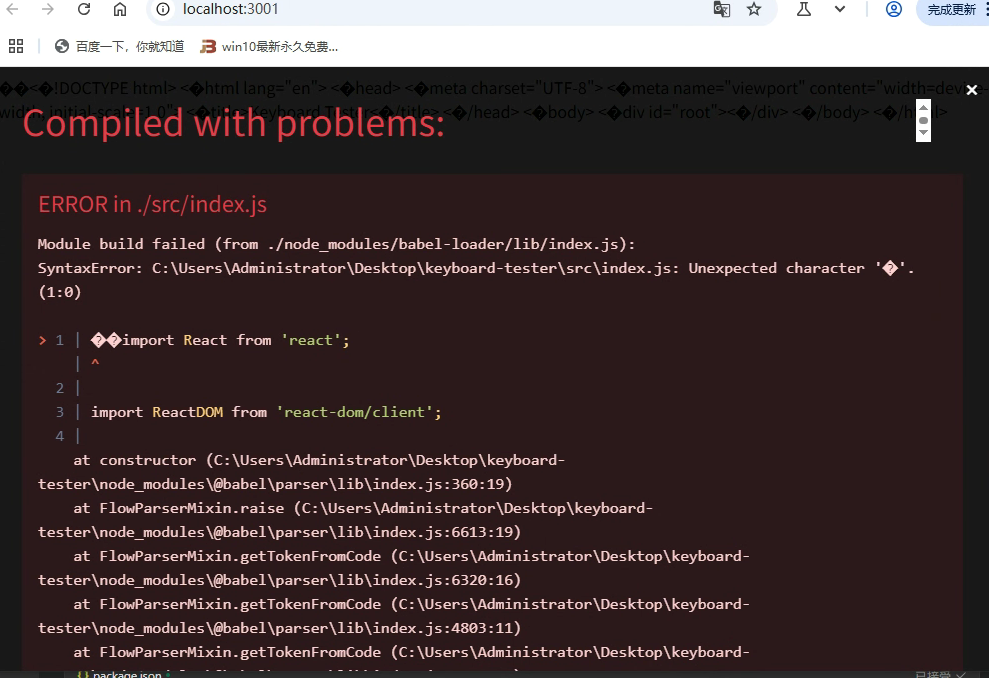Image resolution: width=989 pixels, height=678 pixels.
Task: Open the user profile icon
Action: click(x=893, y=9)
